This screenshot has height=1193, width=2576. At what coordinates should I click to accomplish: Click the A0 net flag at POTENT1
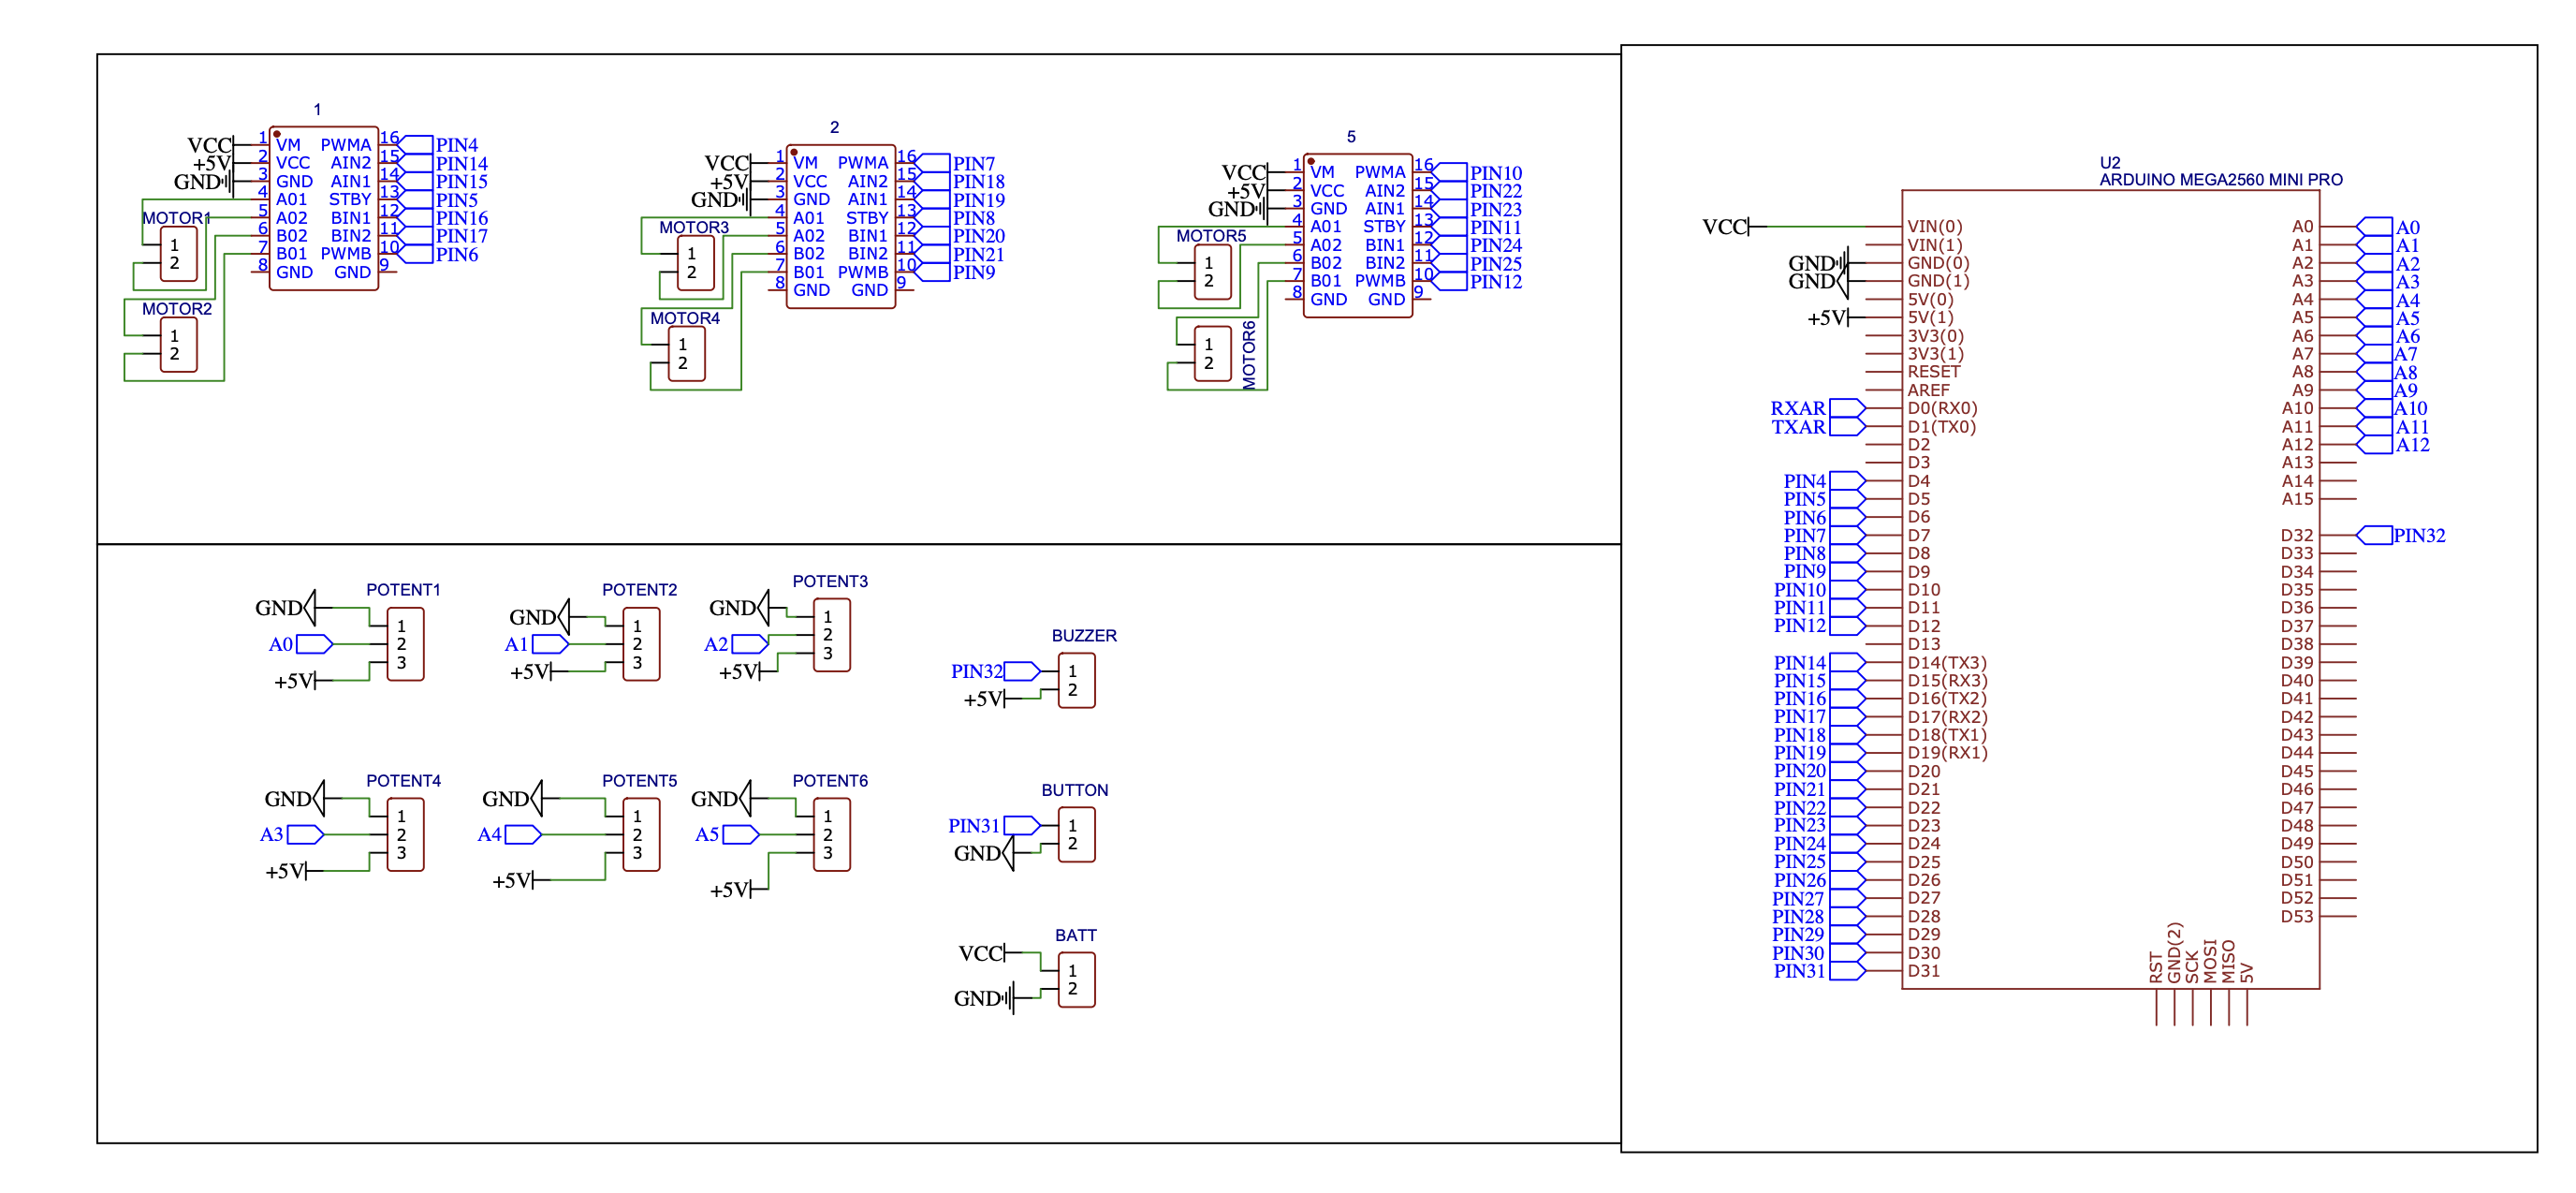coord(314,644)
